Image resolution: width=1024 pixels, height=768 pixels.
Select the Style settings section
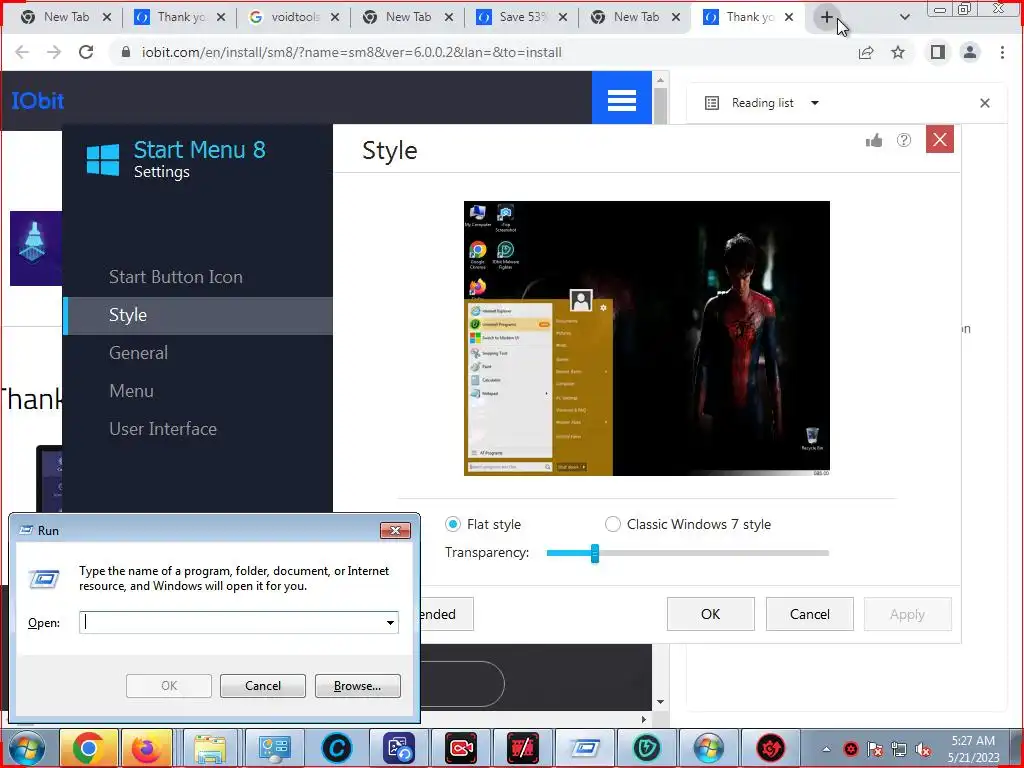tap(198, 315)
